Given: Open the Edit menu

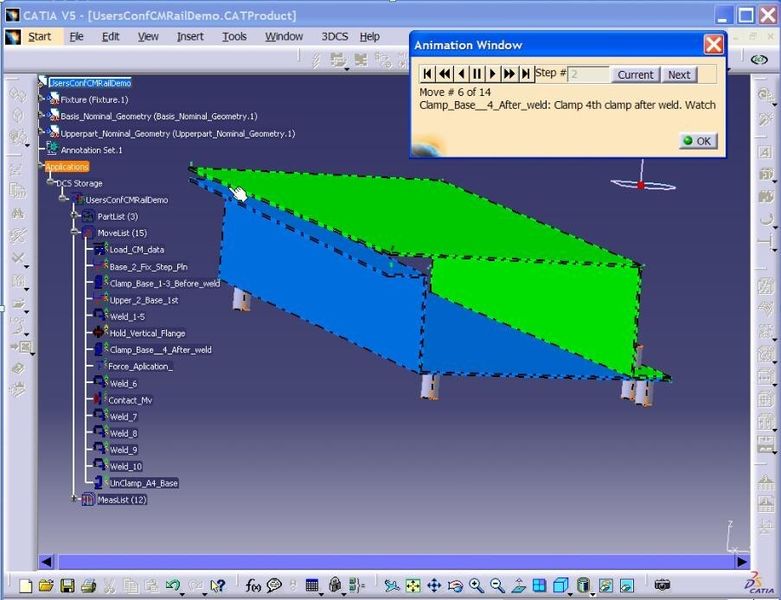Looking at the screenshot, I should pyautogui.click(x=111, y=36).
